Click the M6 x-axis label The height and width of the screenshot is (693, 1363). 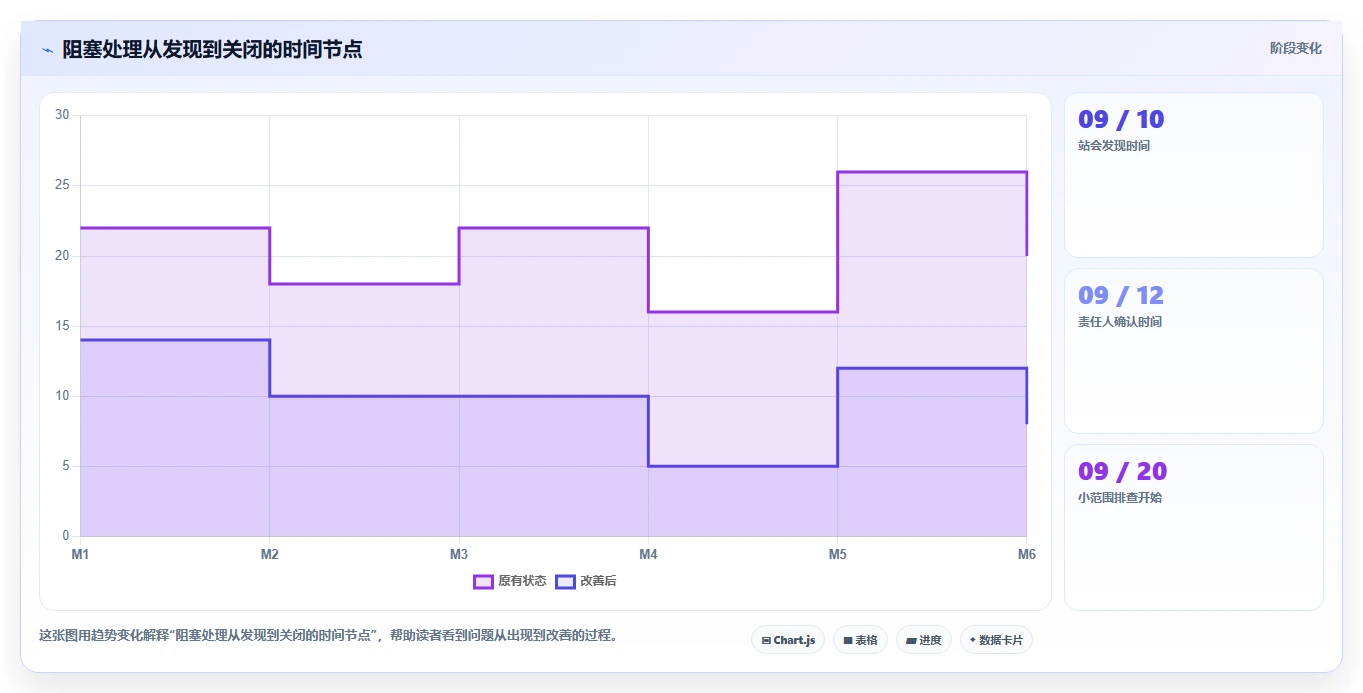1026,554
